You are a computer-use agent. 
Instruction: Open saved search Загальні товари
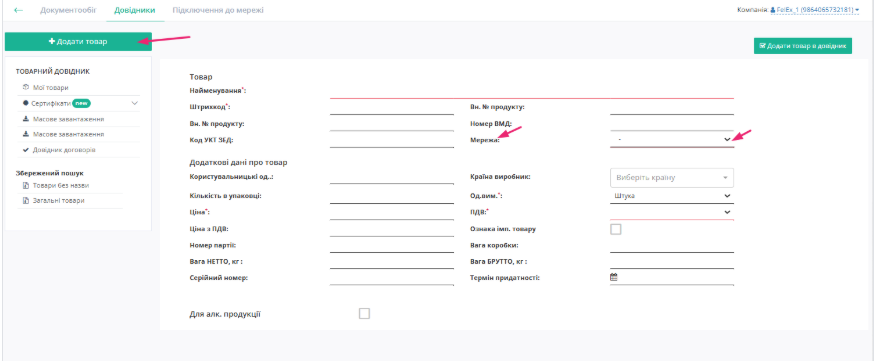[x=58, y=200]
